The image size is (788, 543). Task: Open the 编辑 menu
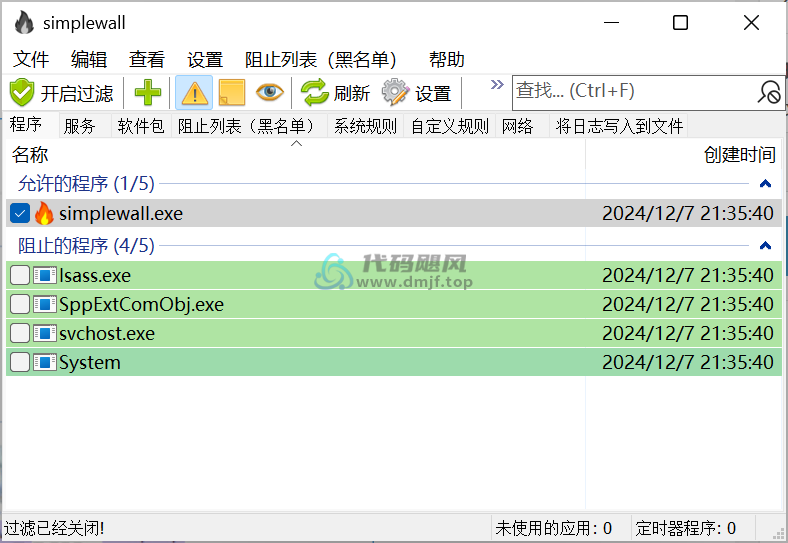[x=89, y=59]
